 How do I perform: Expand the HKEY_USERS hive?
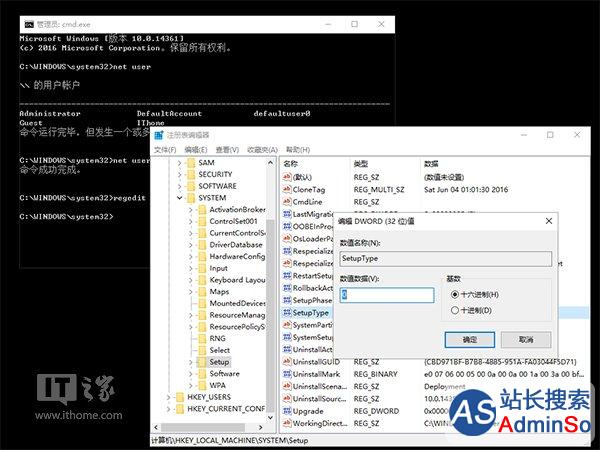coord(168,397)
